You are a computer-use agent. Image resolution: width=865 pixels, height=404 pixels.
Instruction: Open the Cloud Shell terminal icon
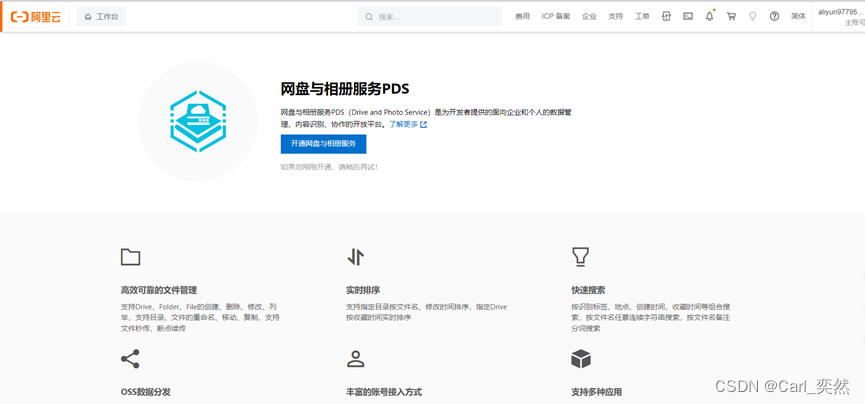tap(688, 17)
